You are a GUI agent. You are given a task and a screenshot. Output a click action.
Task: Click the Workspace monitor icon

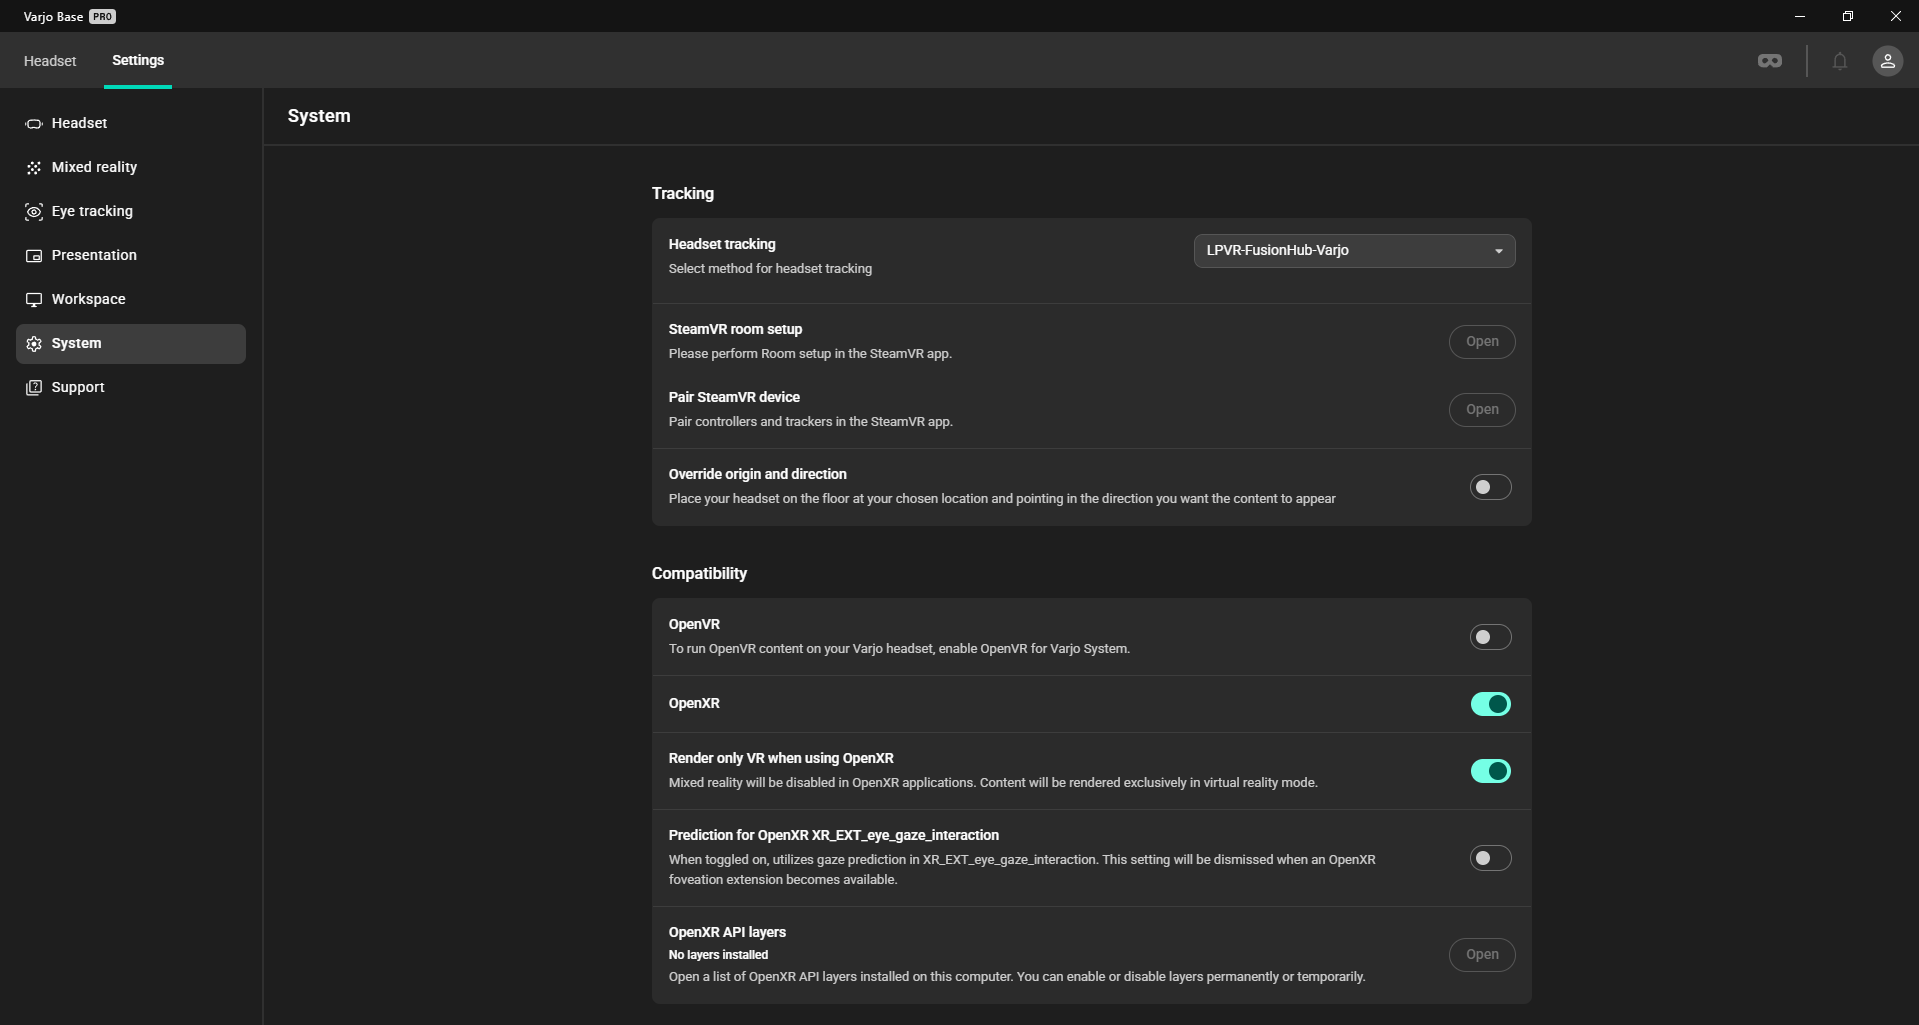(x=34, y=300)
